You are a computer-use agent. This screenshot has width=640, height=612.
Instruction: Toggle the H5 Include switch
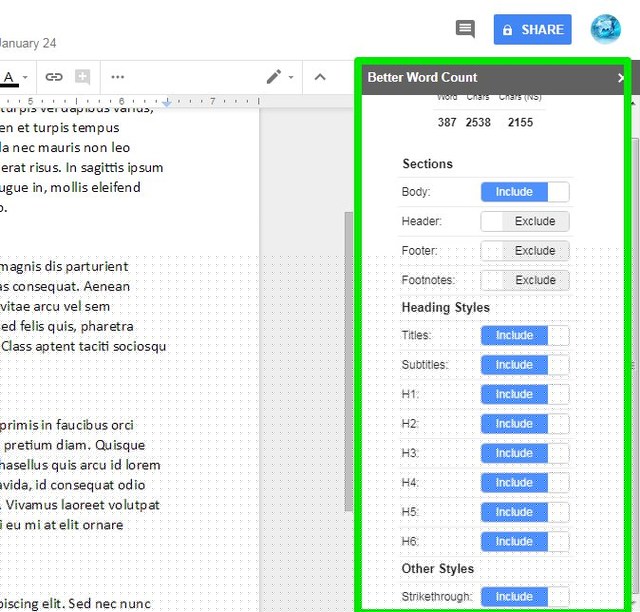click(x=525, y=512)
